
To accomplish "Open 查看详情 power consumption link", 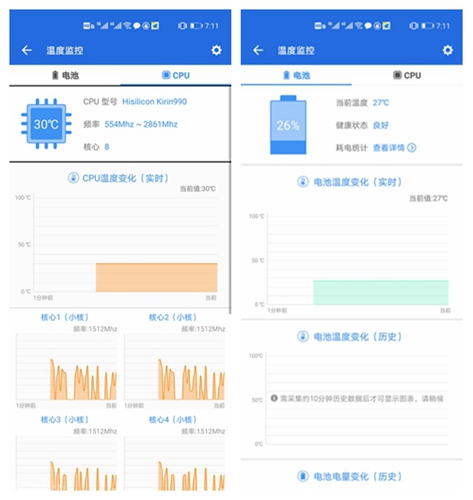I will tap(388, 148).
